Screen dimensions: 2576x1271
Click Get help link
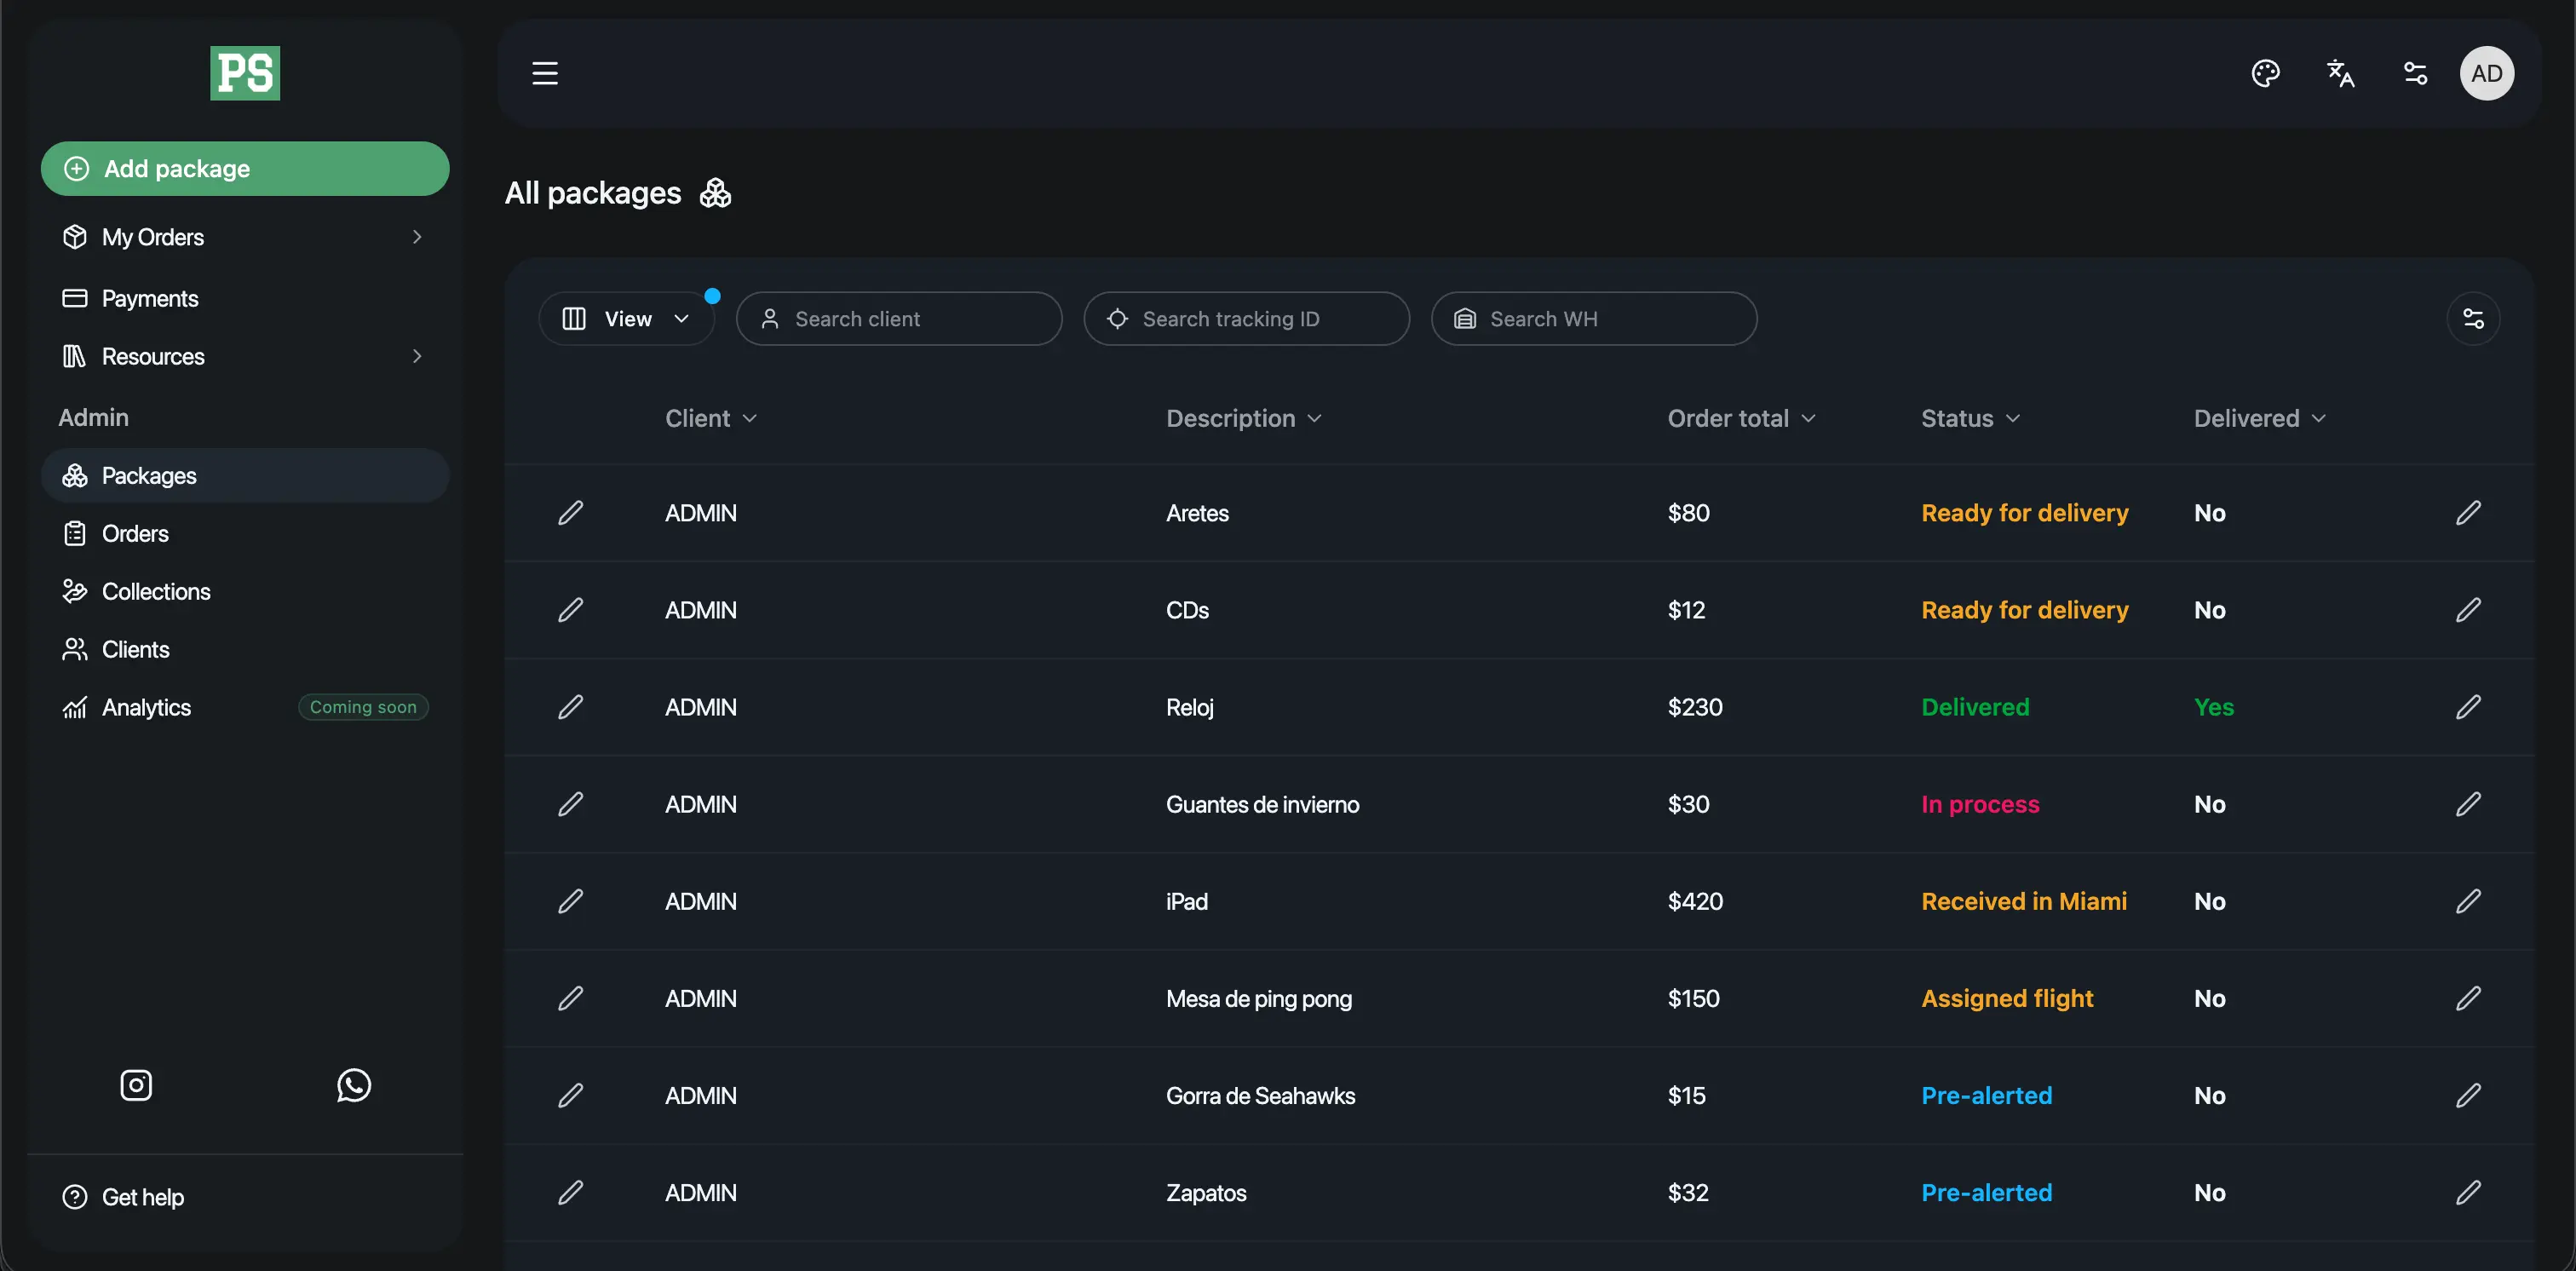click(142, 1197)
